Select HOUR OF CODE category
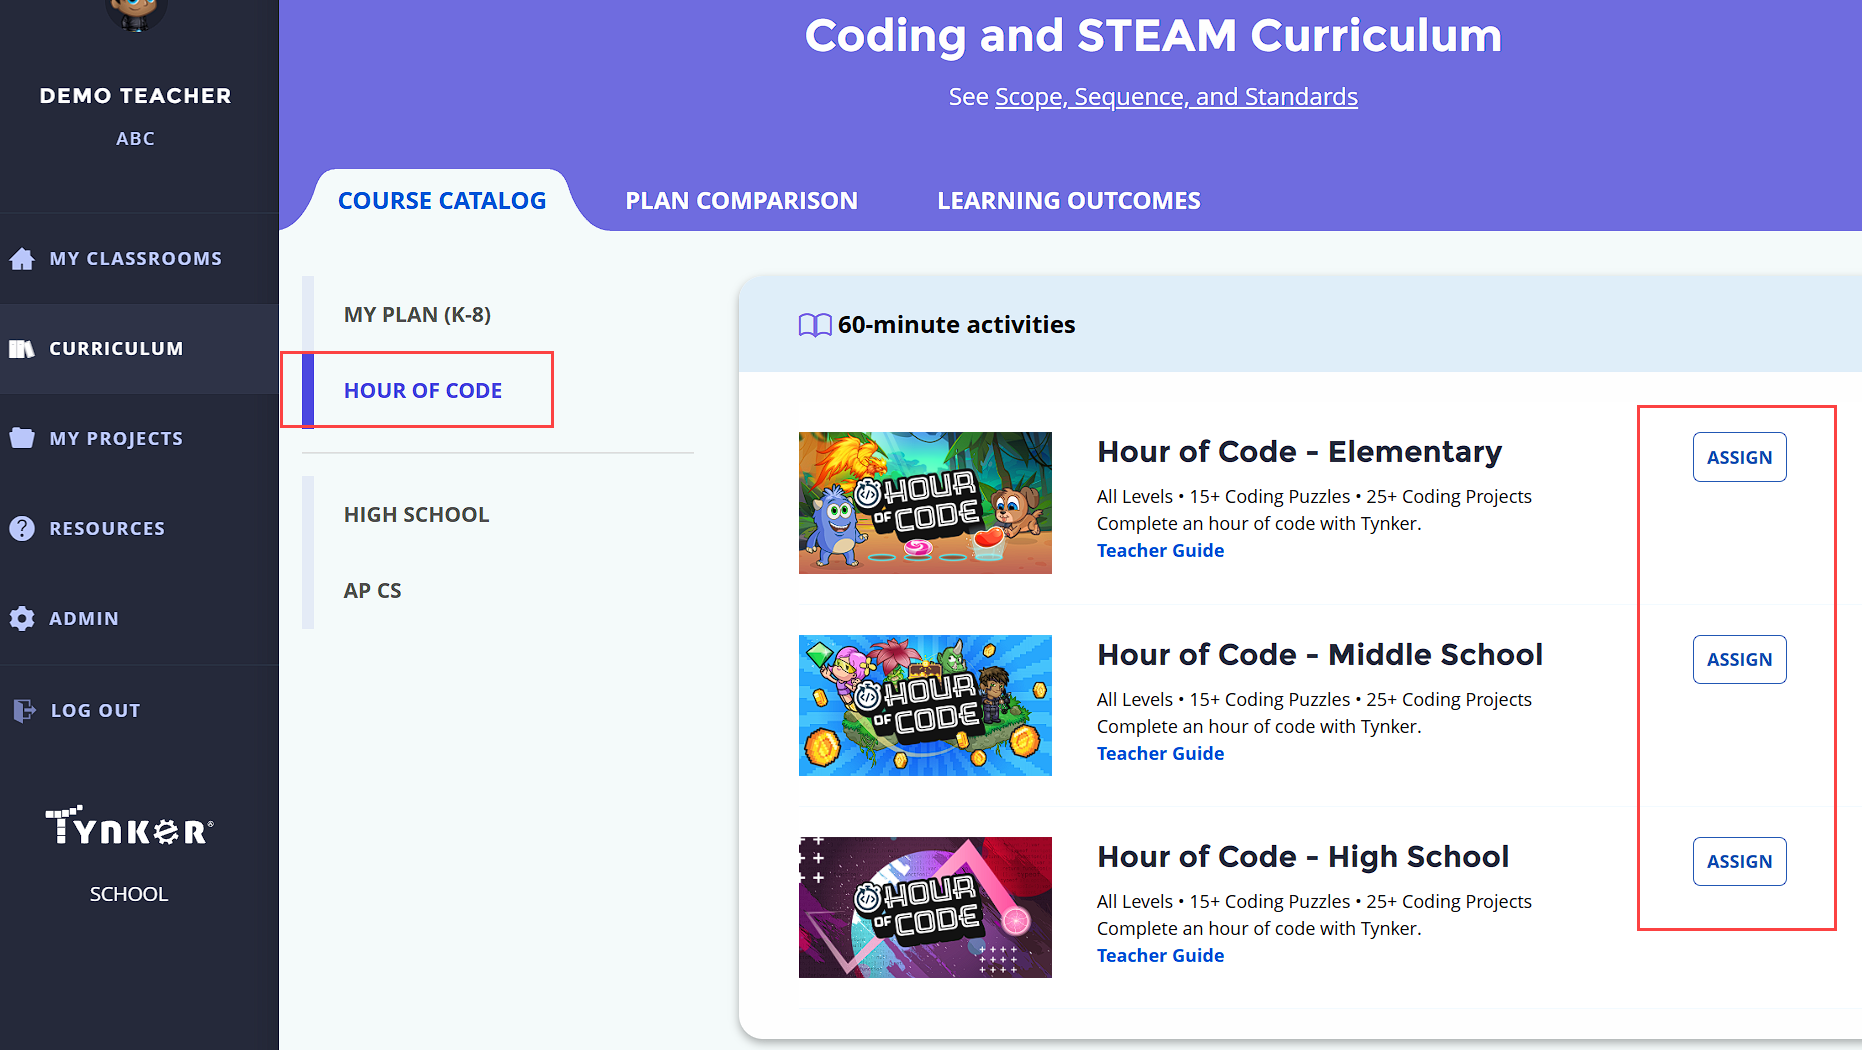The image size is (1862, 1050). 423,391
